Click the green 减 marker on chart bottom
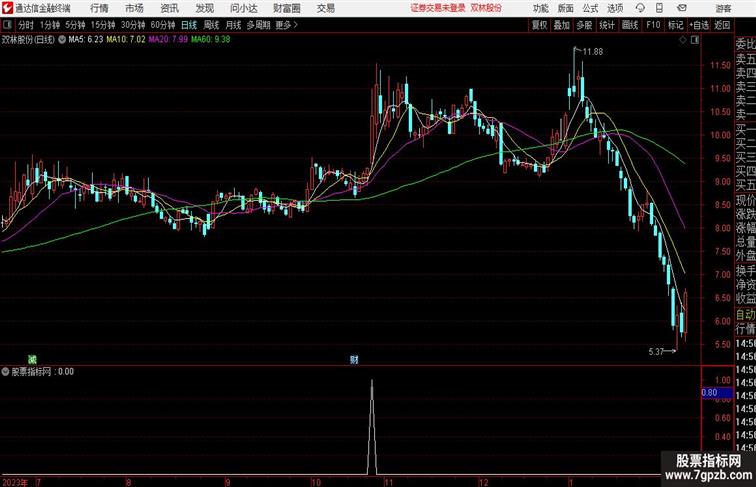Viewport: 756px width, 487px height. point(32,359)
